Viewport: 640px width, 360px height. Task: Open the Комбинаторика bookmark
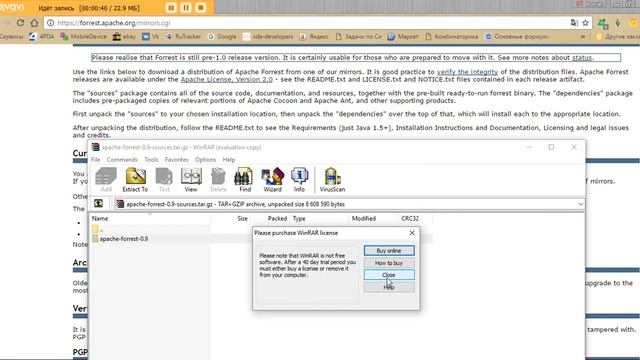[451, 36]
